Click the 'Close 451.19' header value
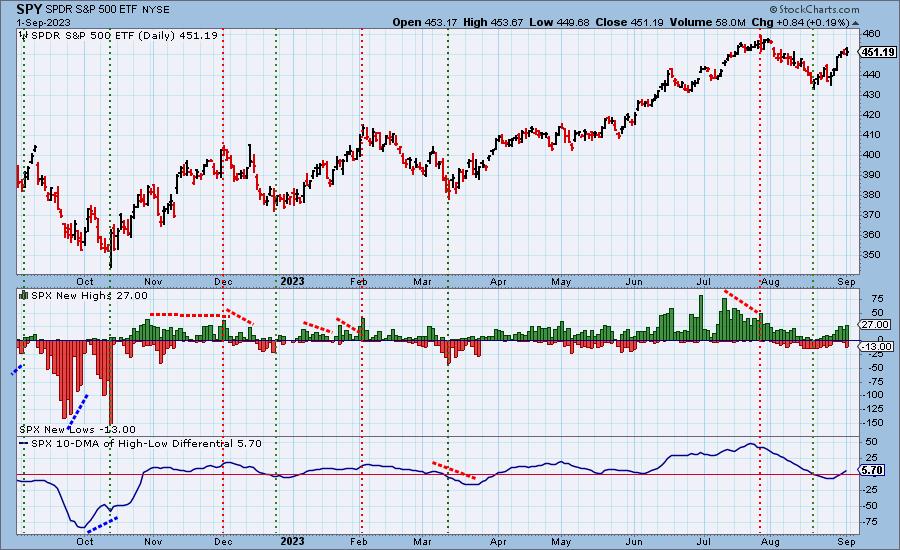 point(630,22)
